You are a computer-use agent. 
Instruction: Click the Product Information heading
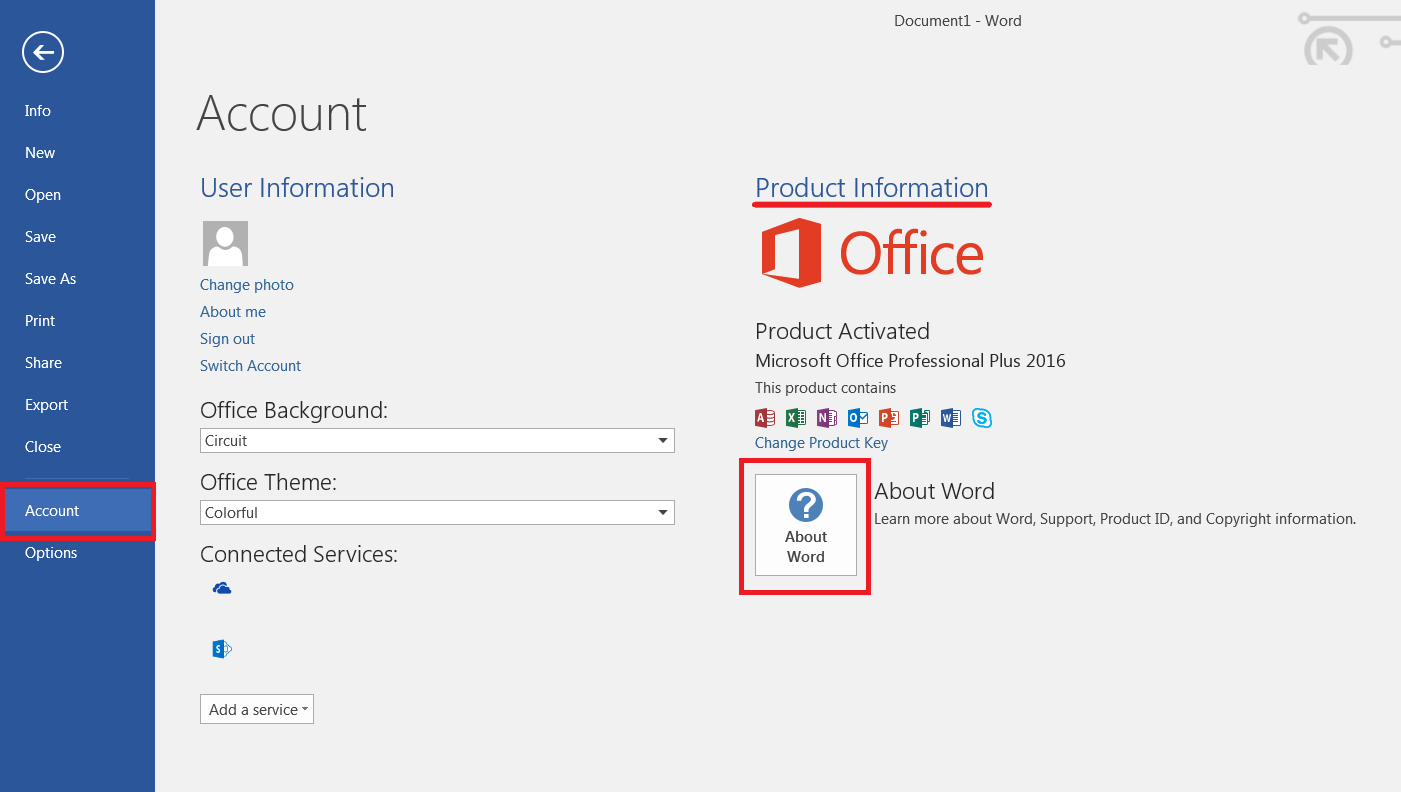871,188
